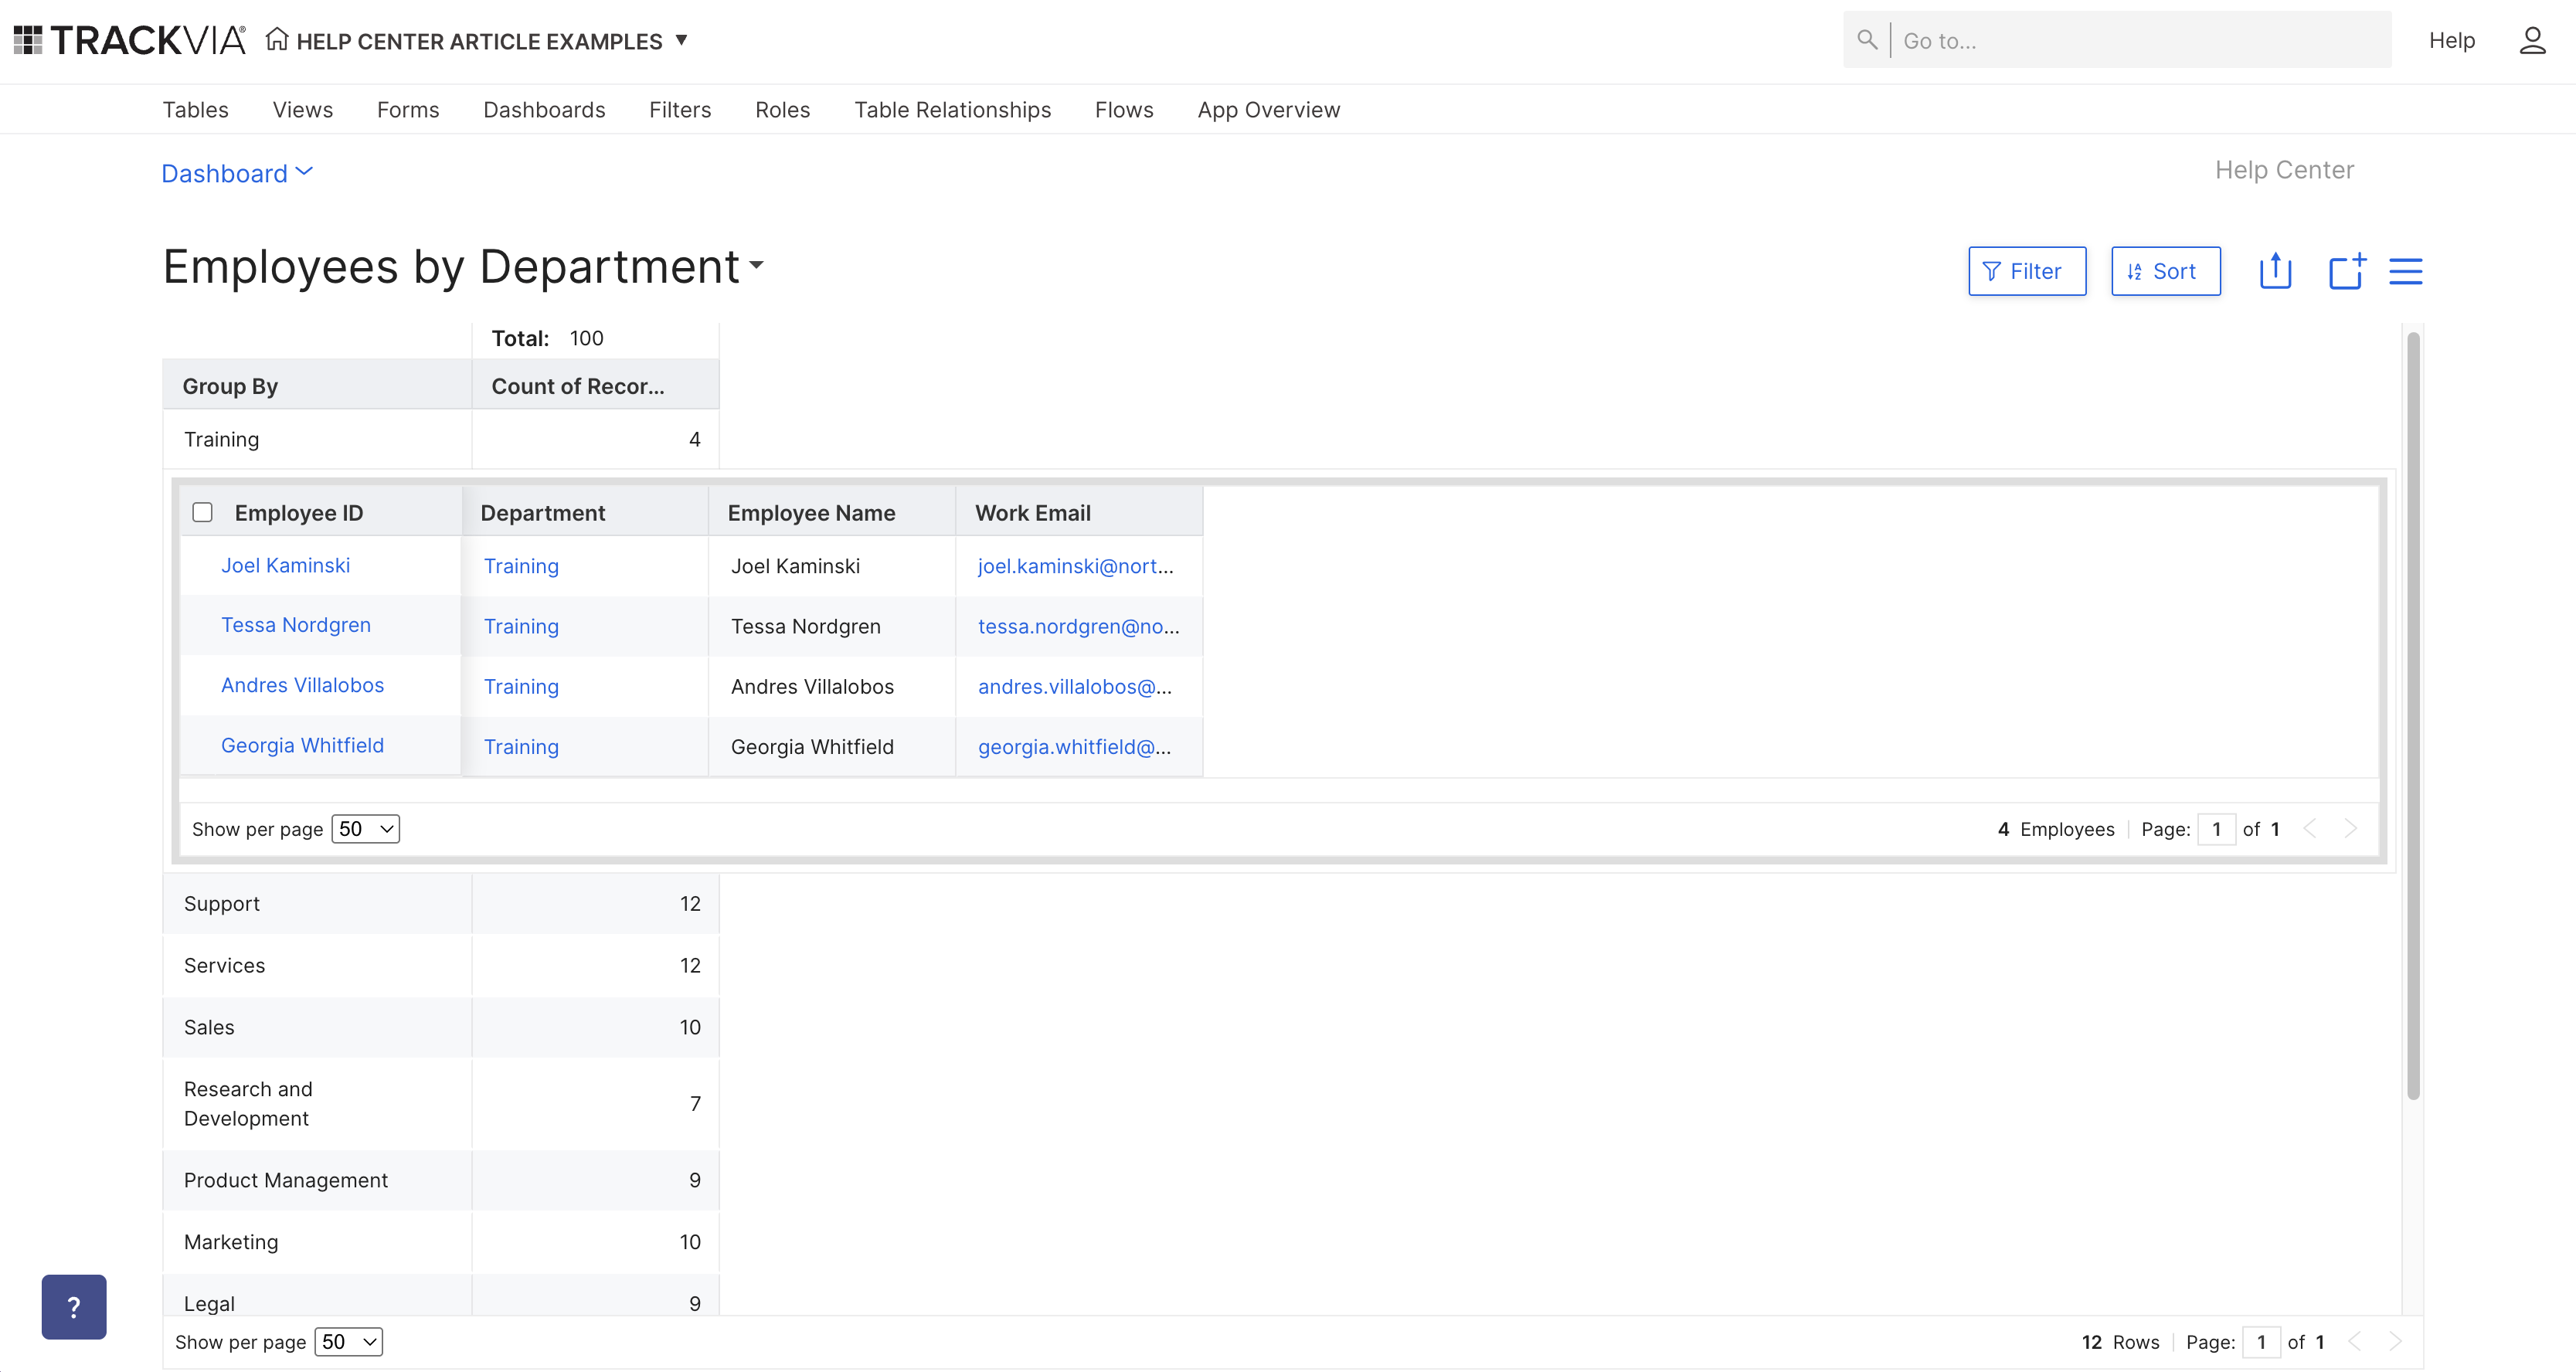Open the Table Relationships menu
Screen dimensions: 2576x1372
click(952, 109)
